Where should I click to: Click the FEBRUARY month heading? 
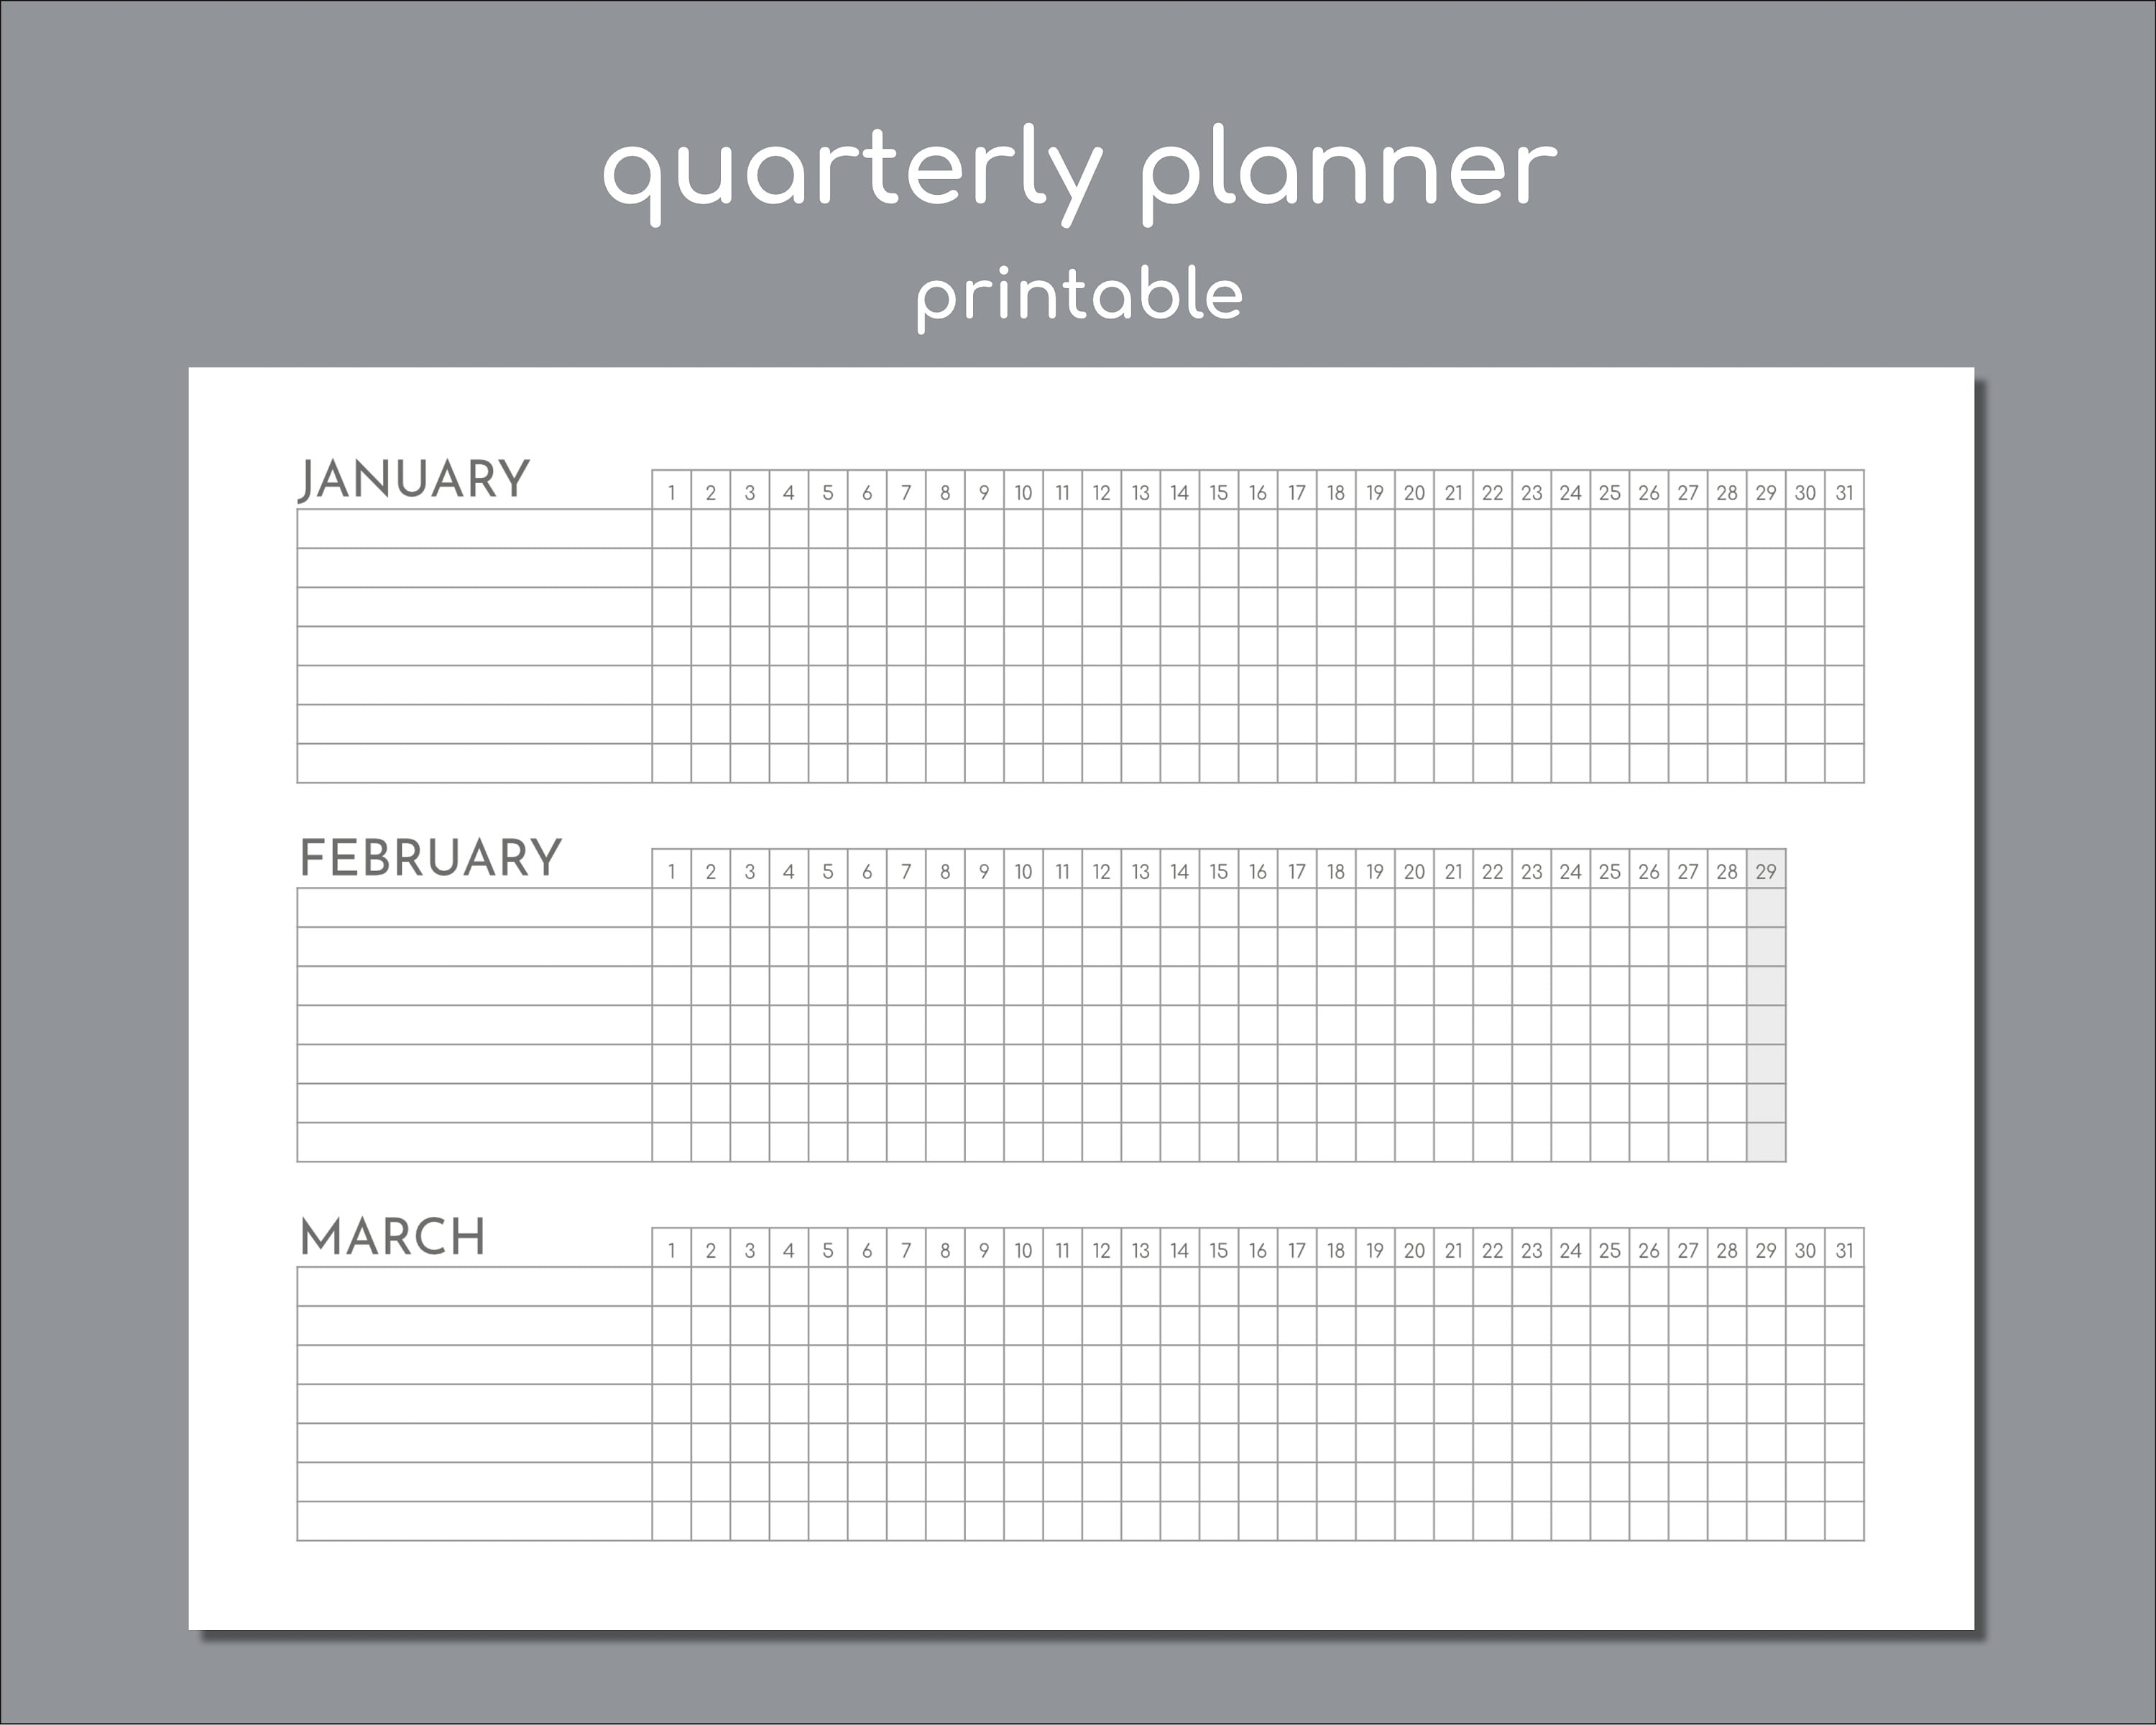431,858
